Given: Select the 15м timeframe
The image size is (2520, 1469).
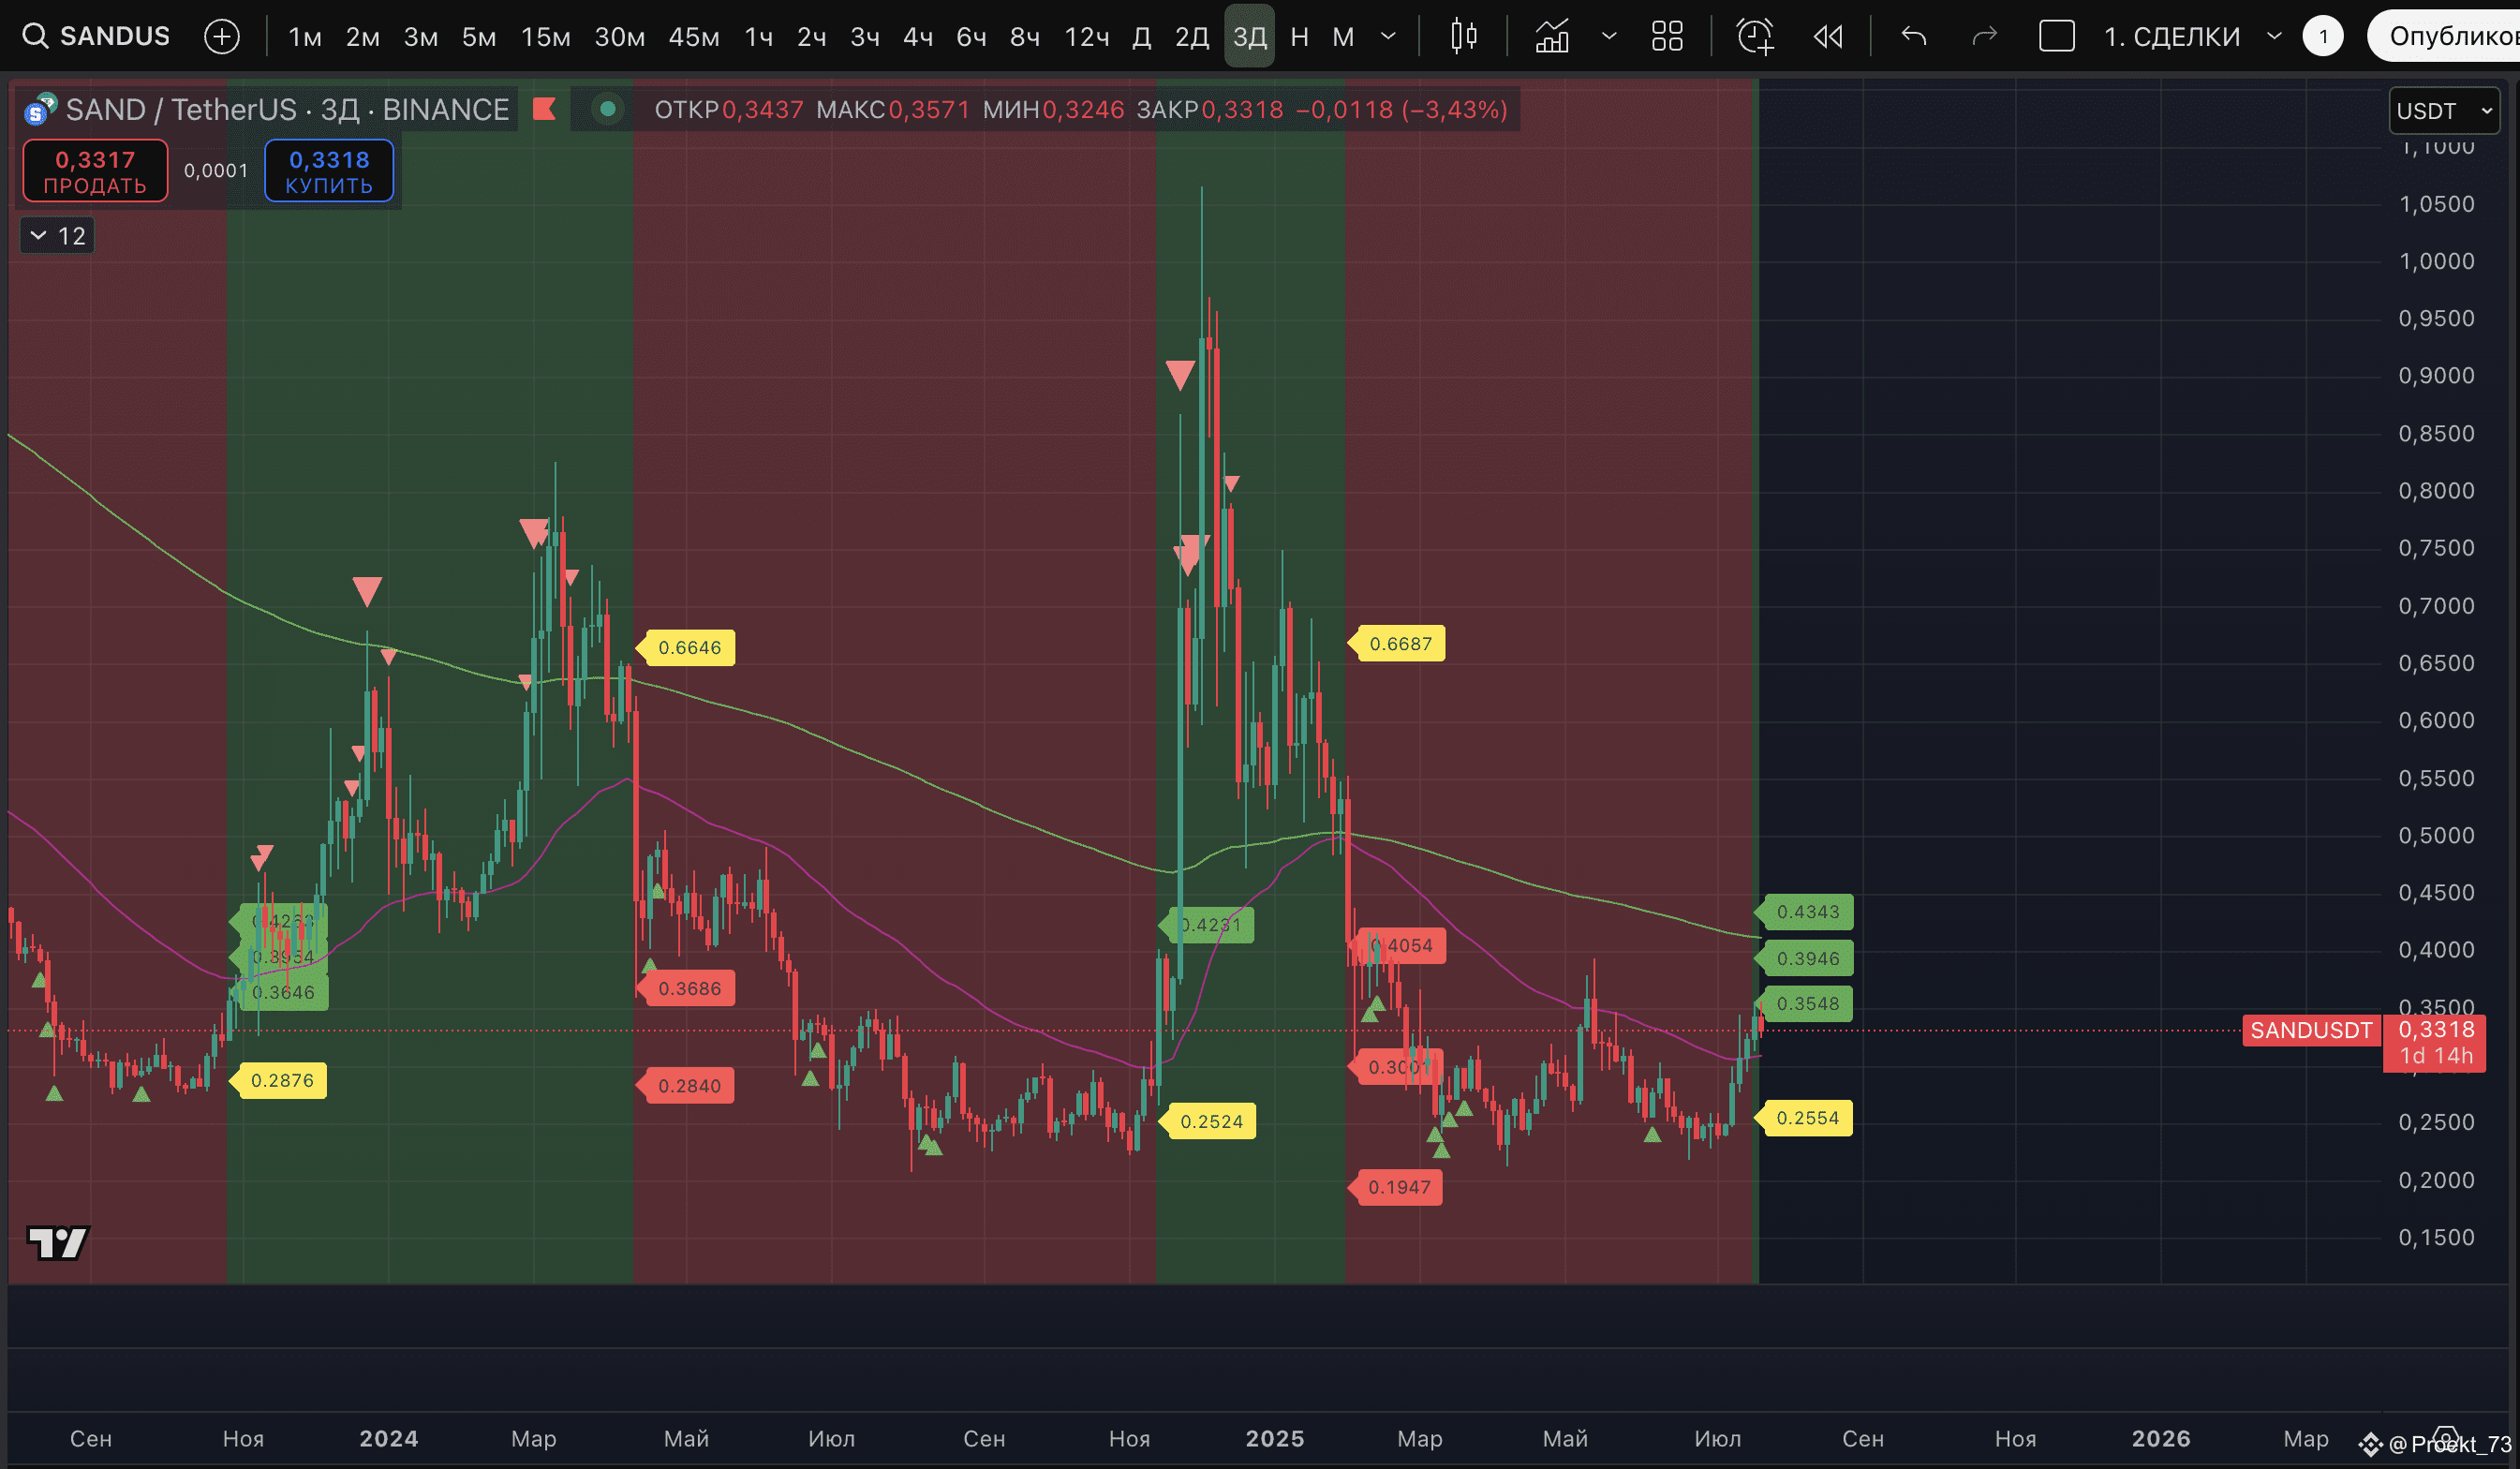Looking at the screenshot, I should pos(545,37).
